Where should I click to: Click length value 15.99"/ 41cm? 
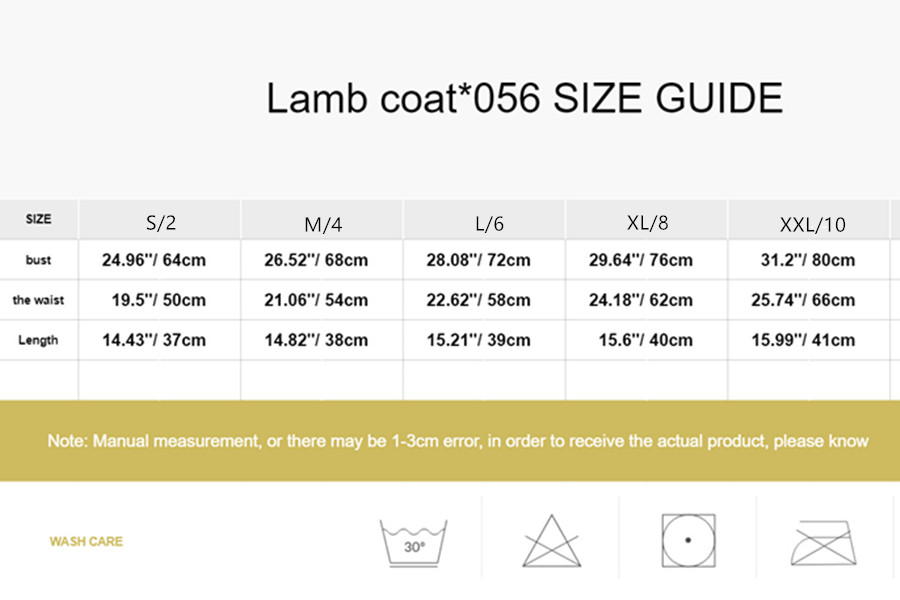(803, 340)
